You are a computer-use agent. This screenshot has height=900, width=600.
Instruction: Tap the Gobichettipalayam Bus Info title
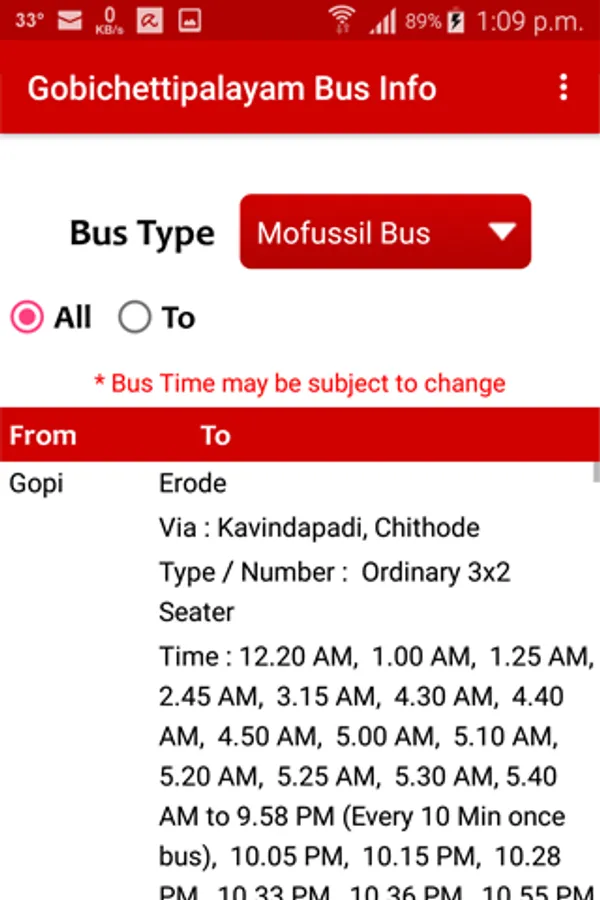[x=232, y=89]
